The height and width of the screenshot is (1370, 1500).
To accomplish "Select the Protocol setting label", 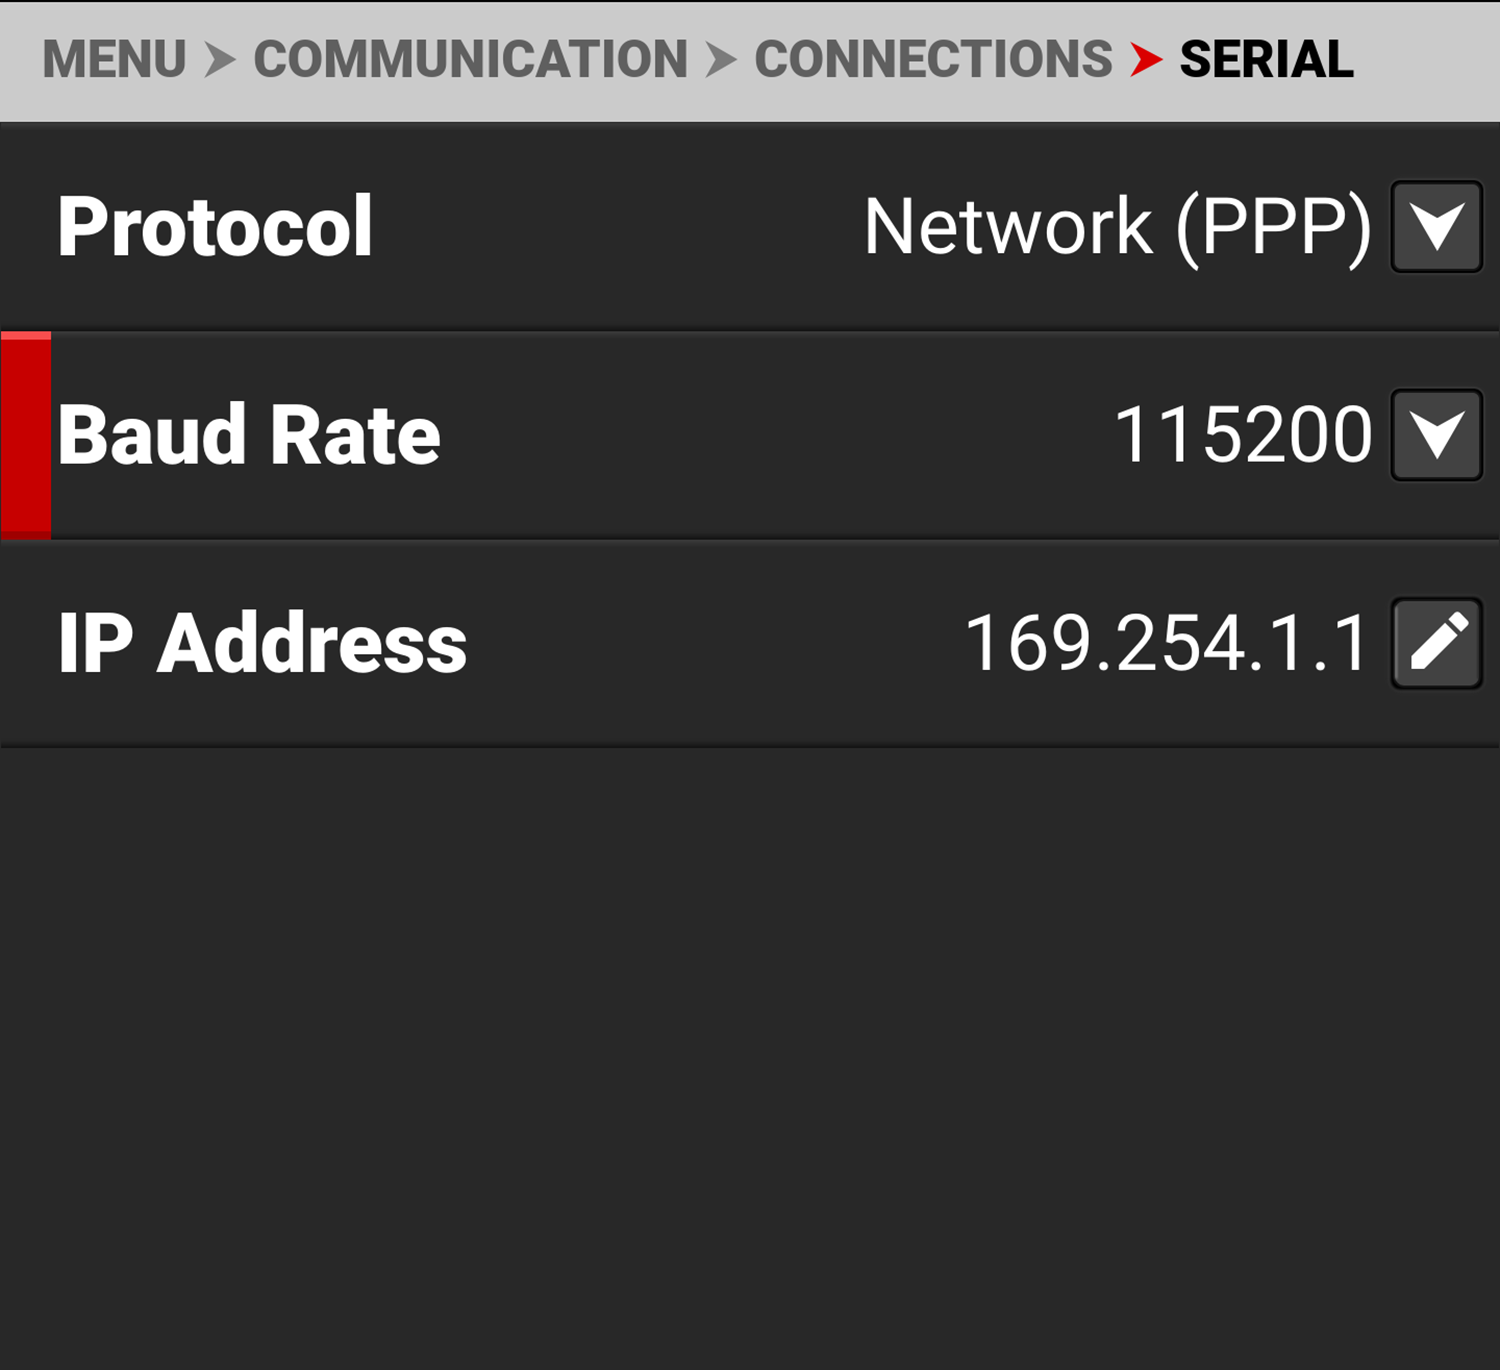I will point(215,227).
